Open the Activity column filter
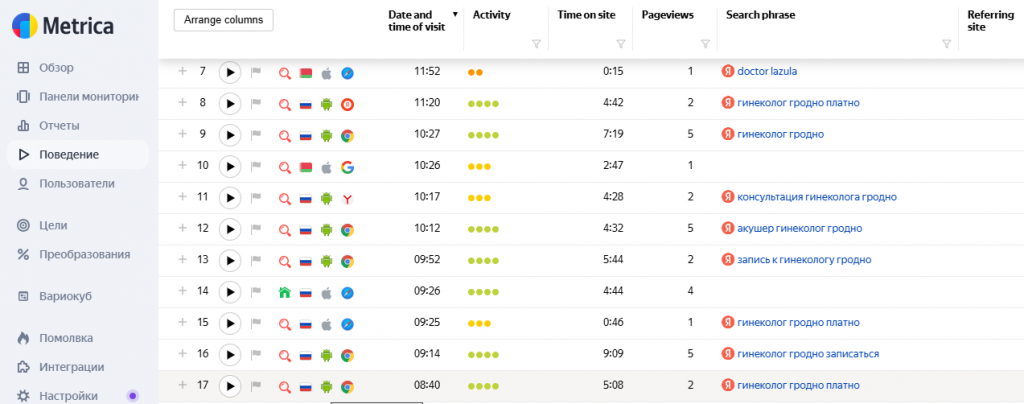The height and width of the screenshot is (404, 1024). [536, 44]
